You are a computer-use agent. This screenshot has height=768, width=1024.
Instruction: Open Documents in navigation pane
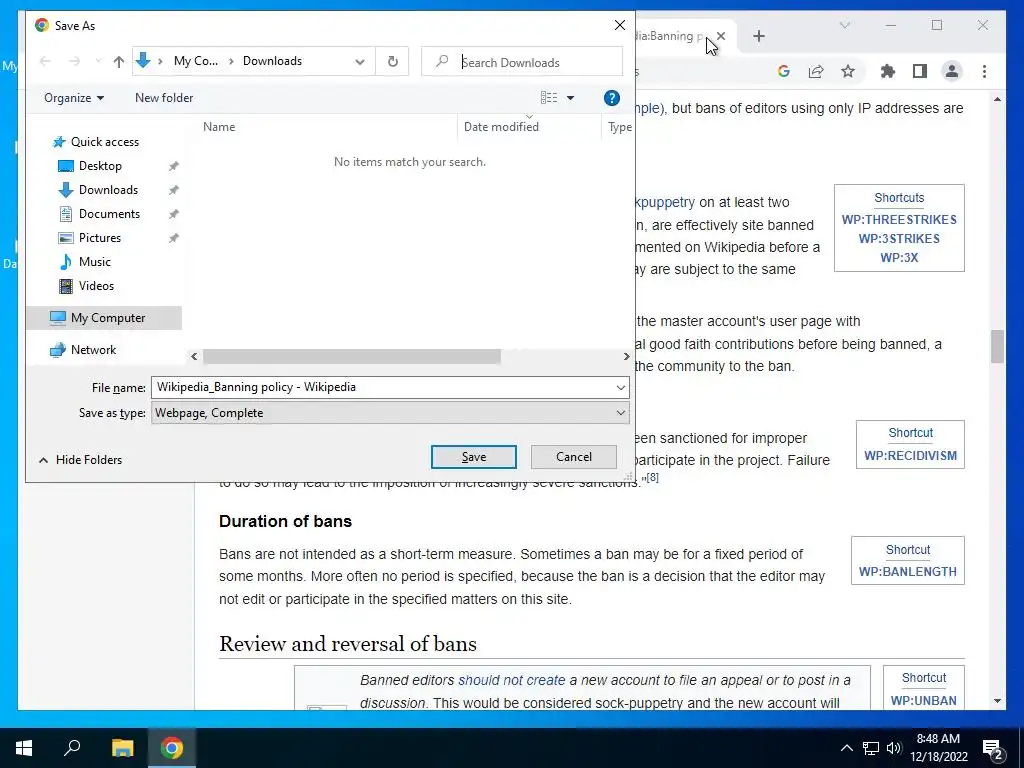click(x=109, y=214)
